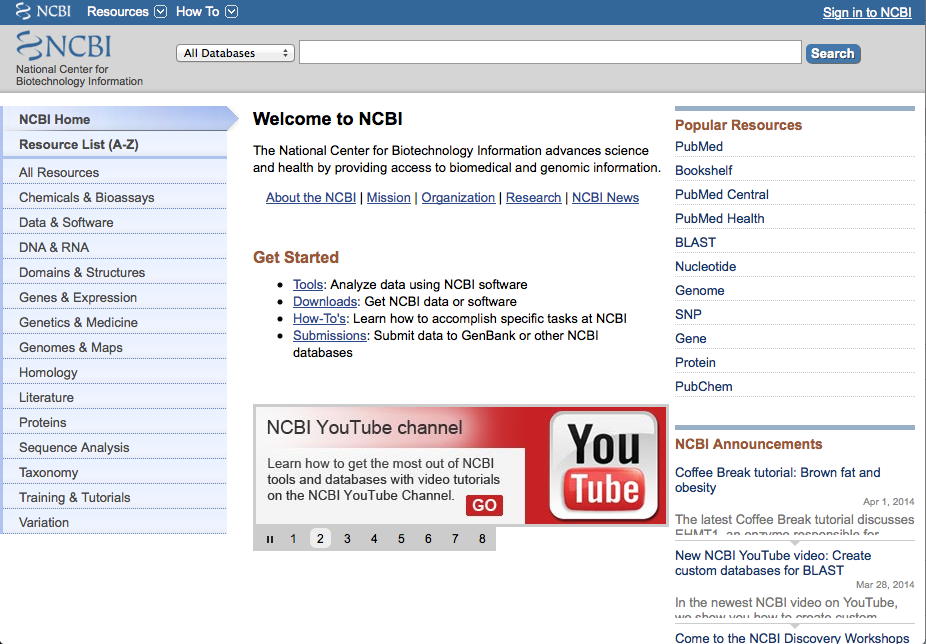Open Gene resource link
The image size is (926, 644).
[x=690, y=339]
